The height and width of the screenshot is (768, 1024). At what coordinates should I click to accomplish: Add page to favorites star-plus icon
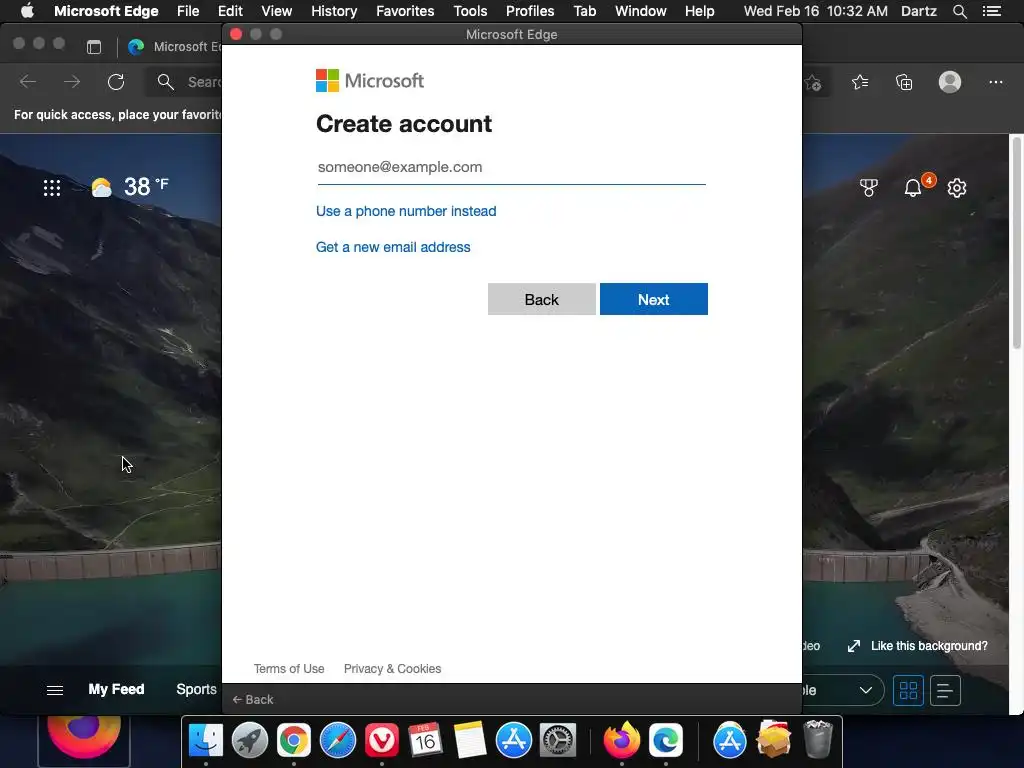pos(813,82)
